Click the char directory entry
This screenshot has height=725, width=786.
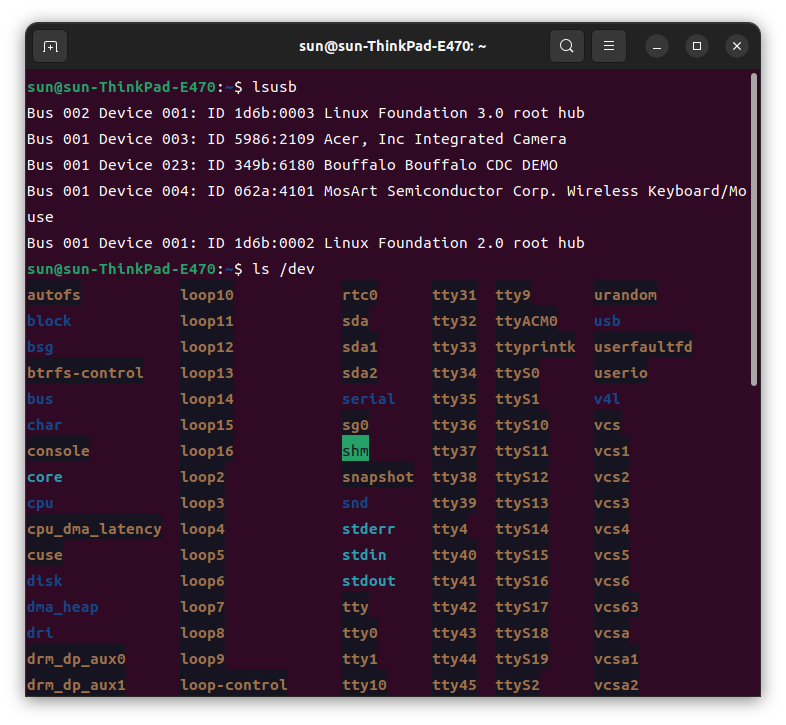tap(45, 425)
